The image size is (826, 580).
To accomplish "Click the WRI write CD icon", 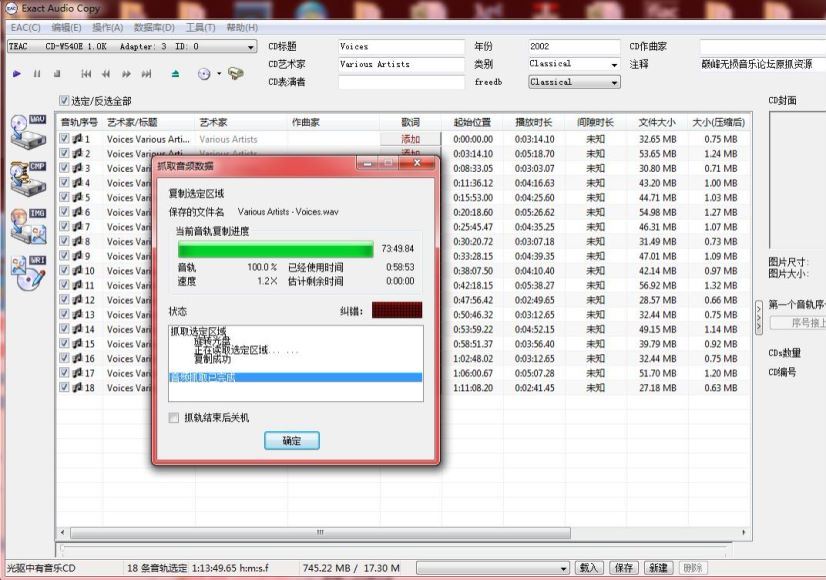I will (29, 273).
